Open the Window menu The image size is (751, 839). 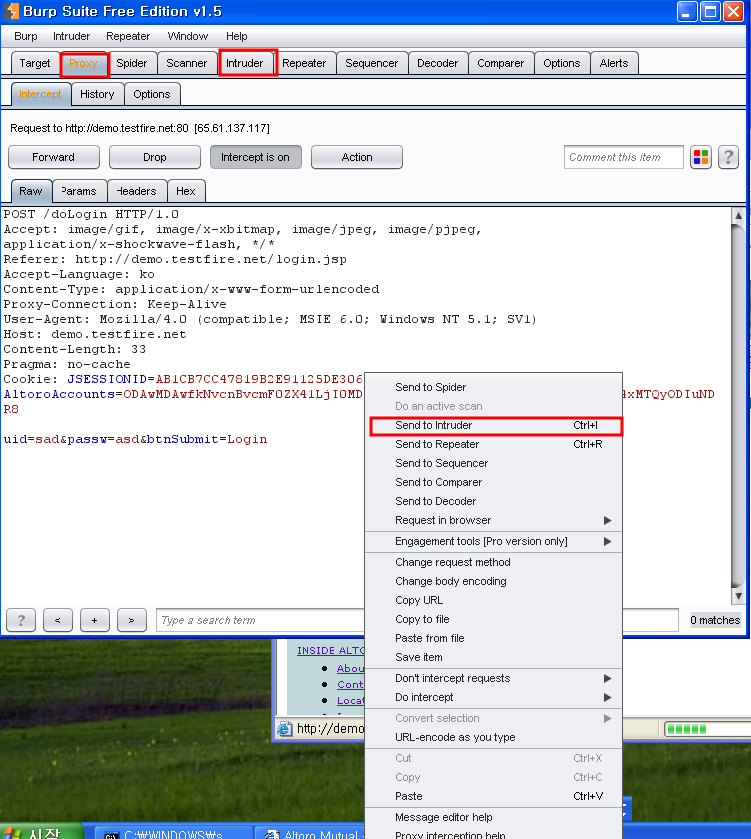point(188,36)
